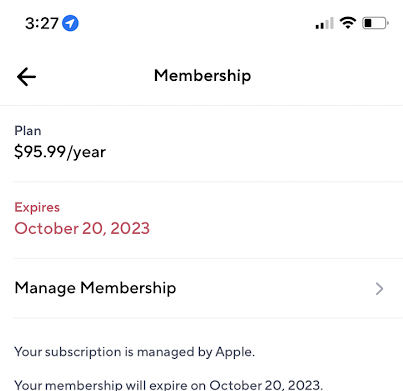Tap the red Expires label
The image size is (403, 391).
click(37, 207)
